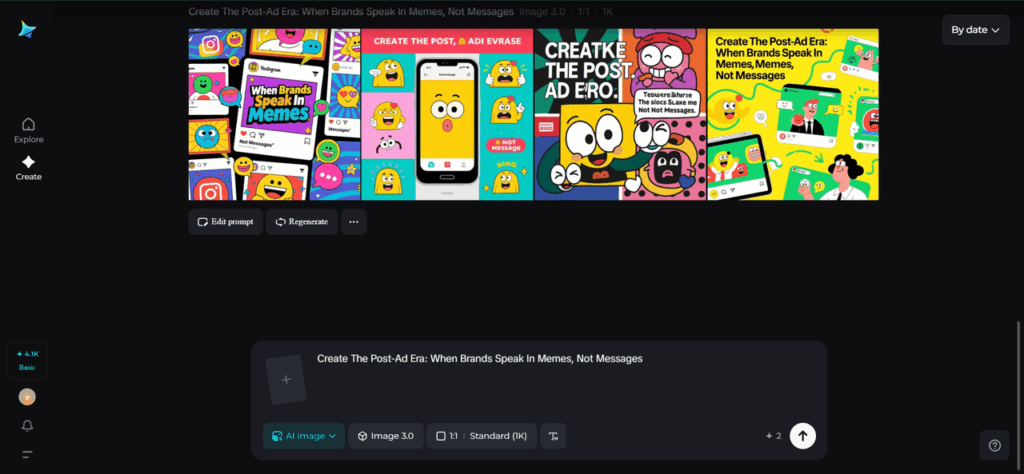Open the Create section
Viewport: 1024px width, 474px height.
[x=28, y=167]
